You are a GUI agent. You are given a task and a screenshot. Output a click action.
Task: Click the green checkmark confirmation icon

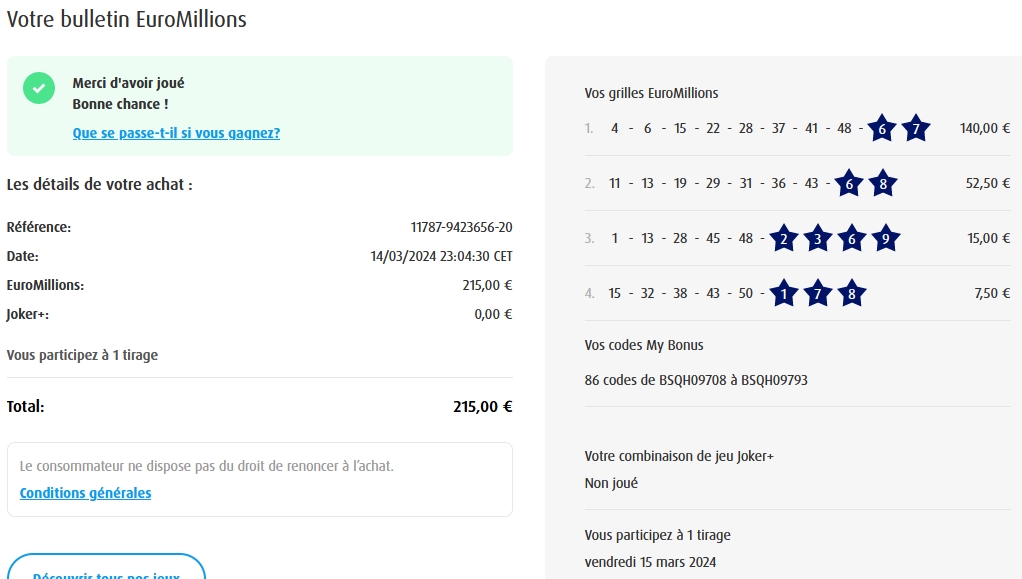(39, 88)
